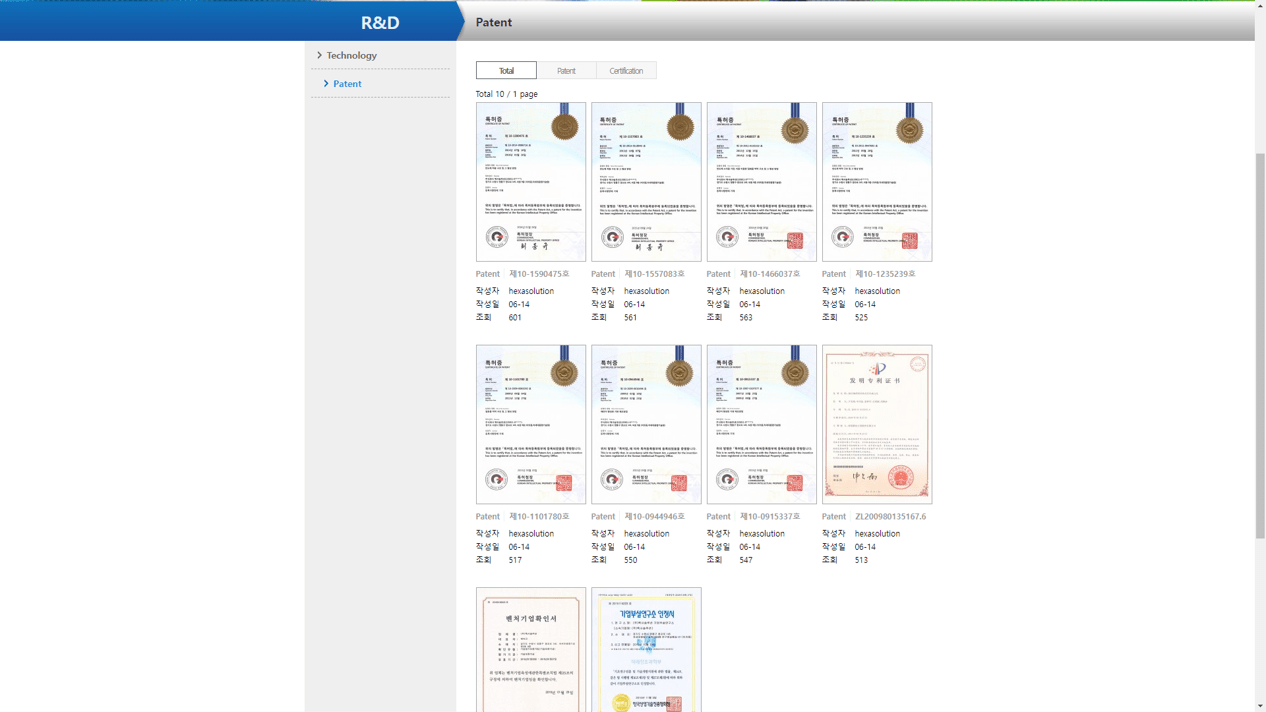This screenshot has height=712, width=1266.
Task: Click author hexasolution under 제10-1590475호
Action: (531, 291)
